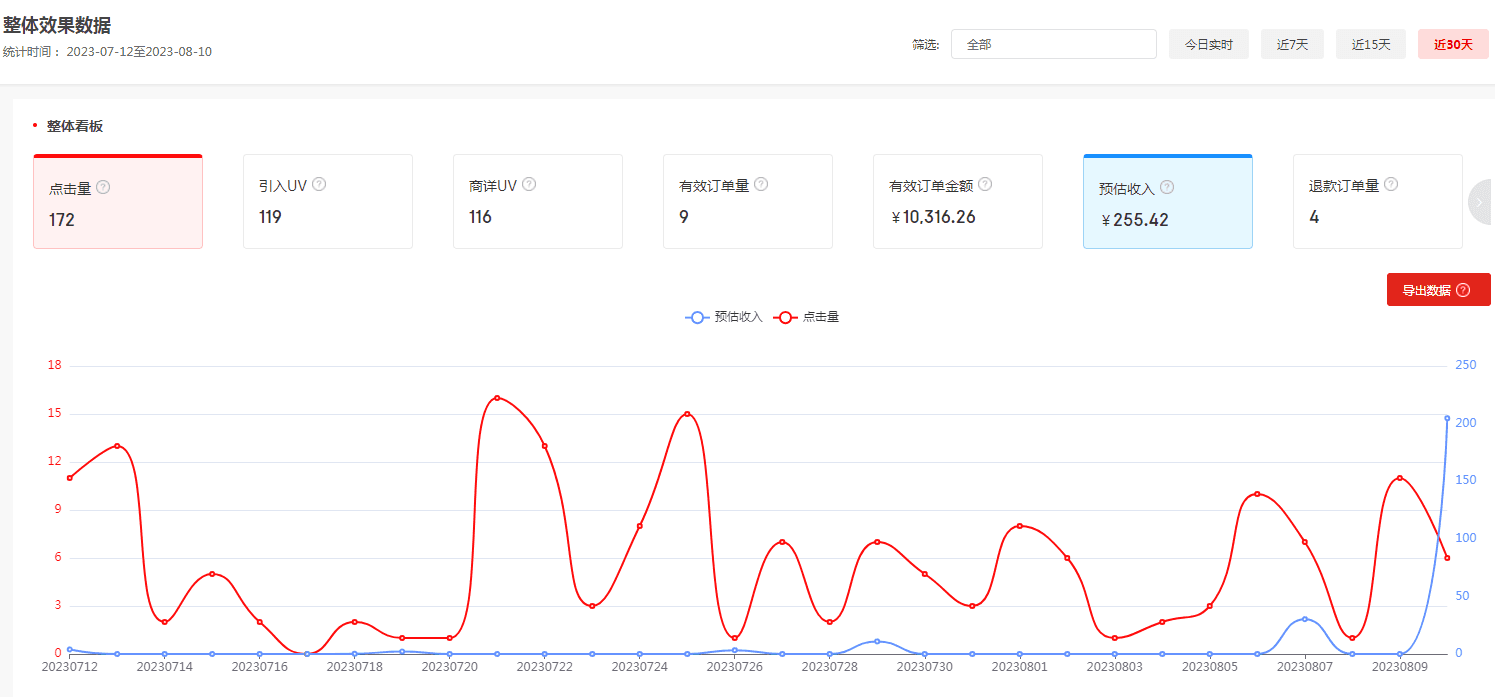Click help icon beside 引入UV
The height and width of the screenshot is (697, 1495).
[x=319, y=184]
